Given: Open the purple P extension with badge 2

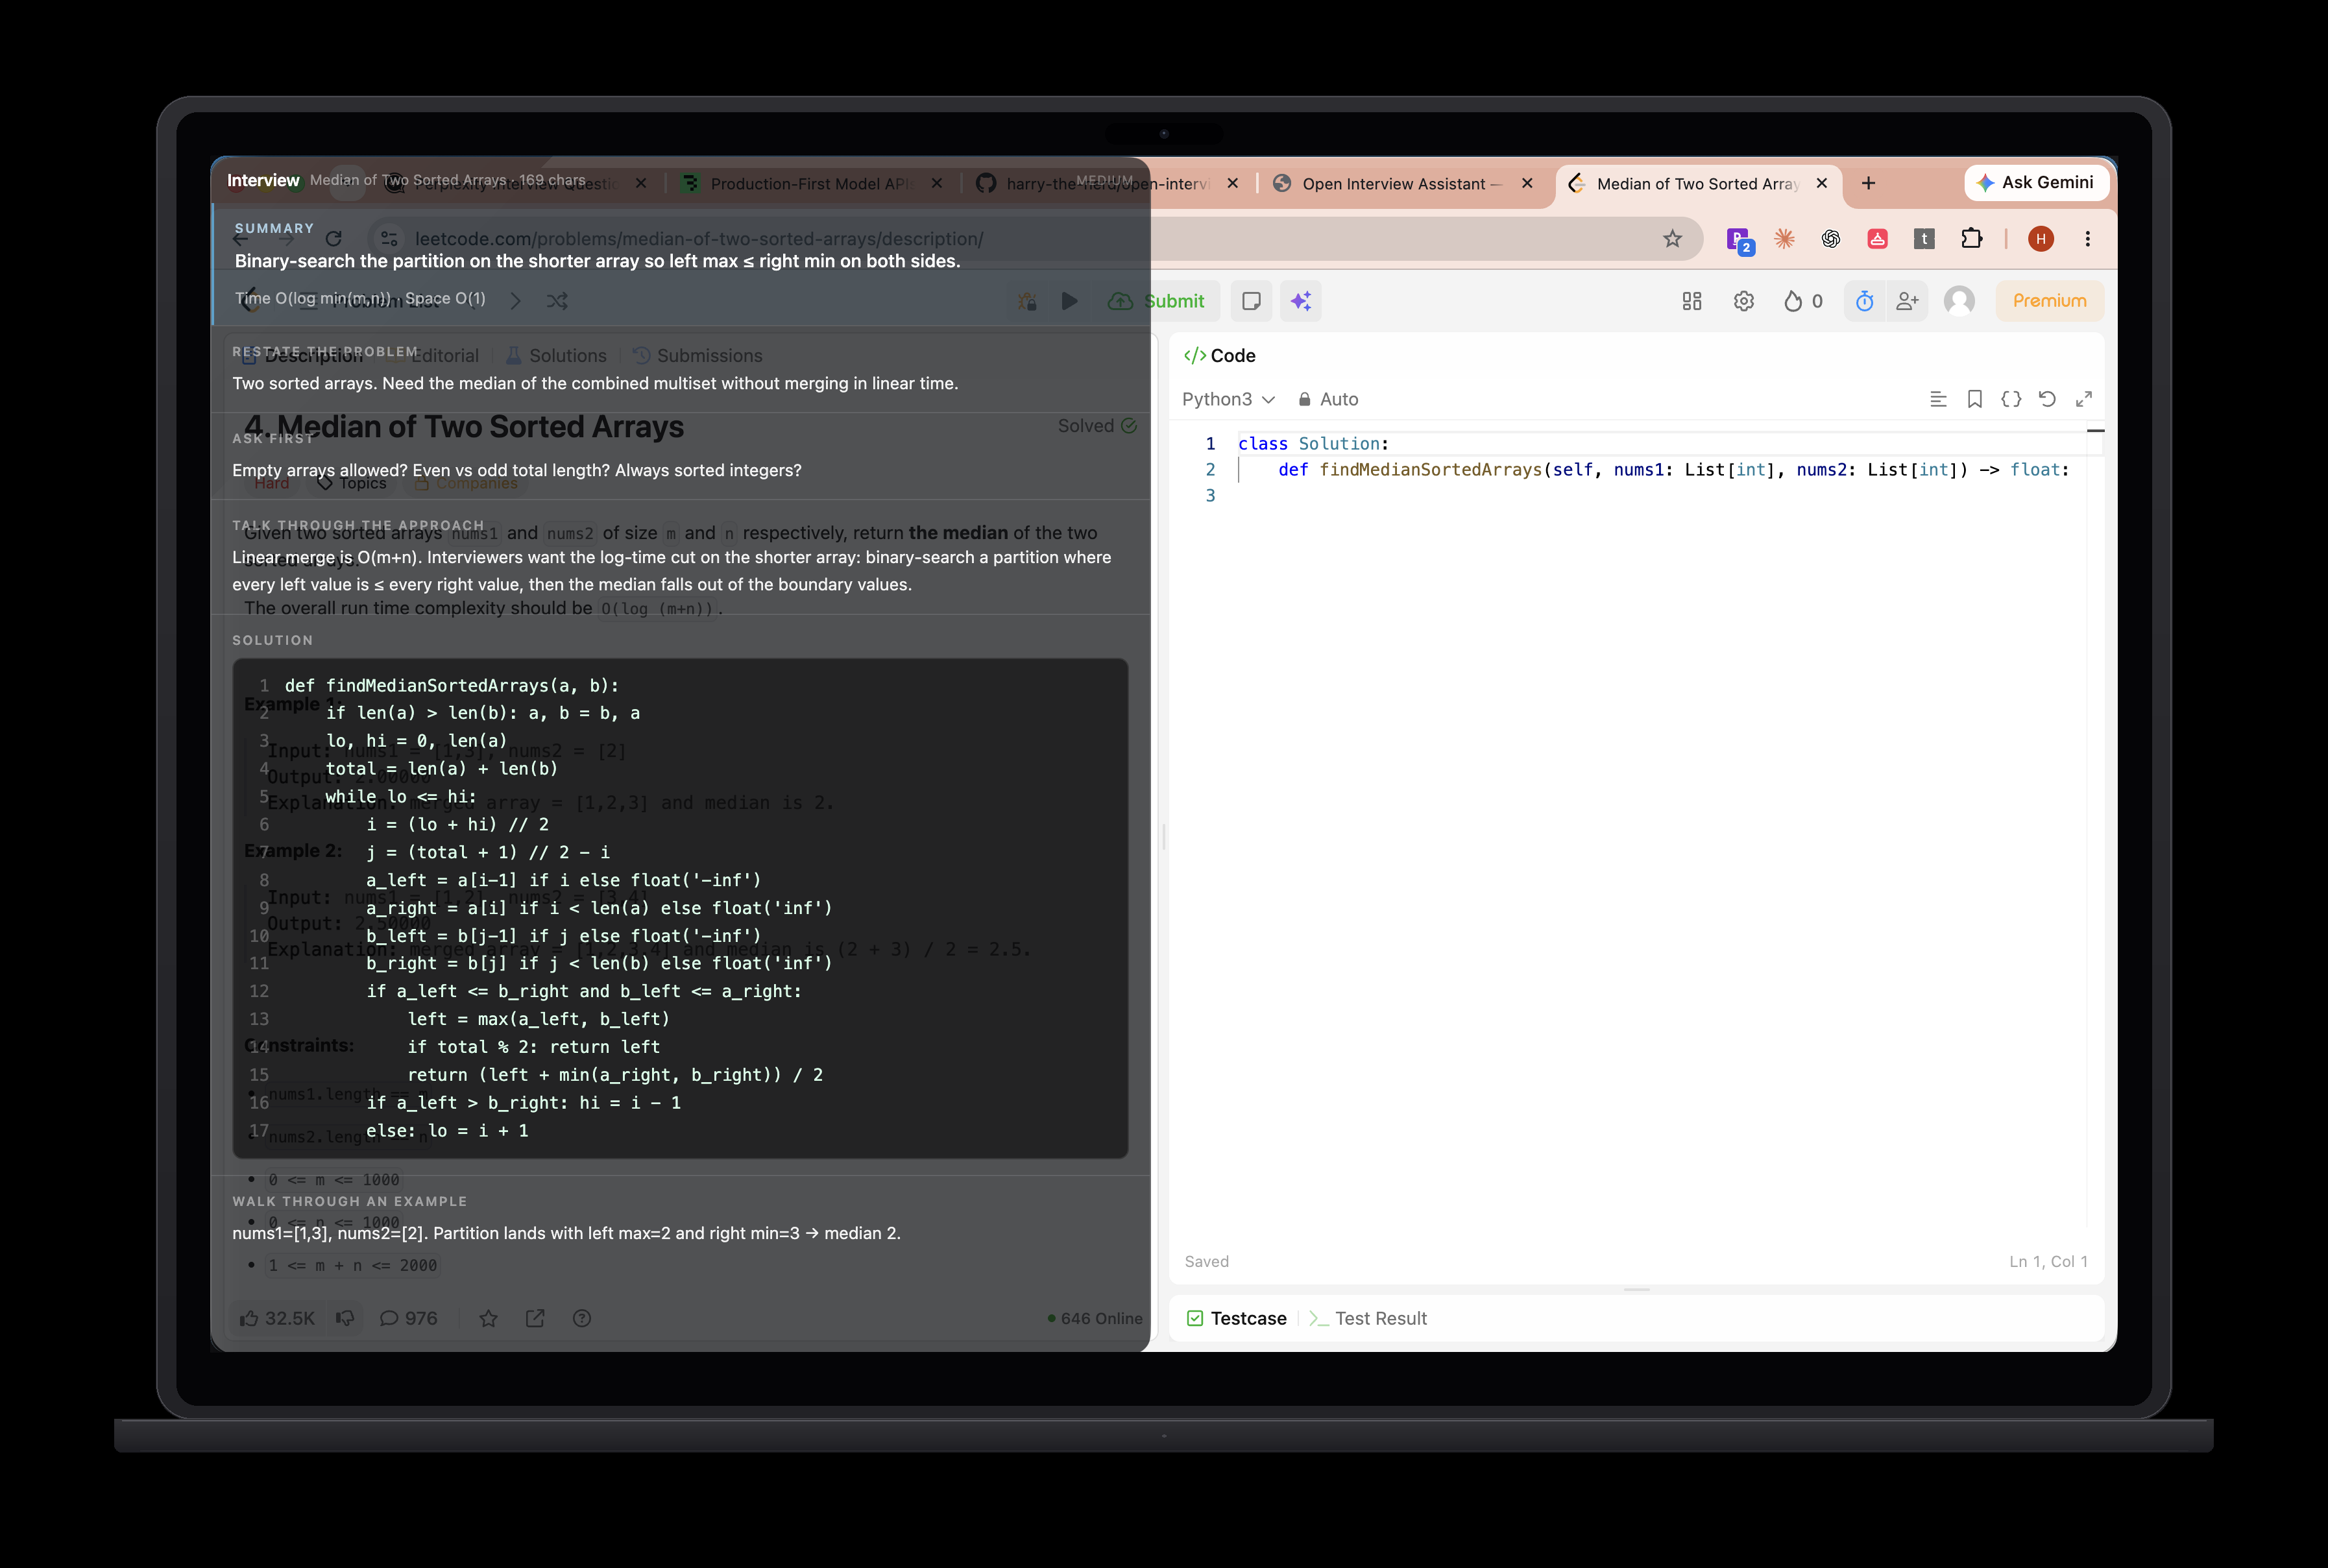Looking at the screenshot, I should coord(1739,240).
